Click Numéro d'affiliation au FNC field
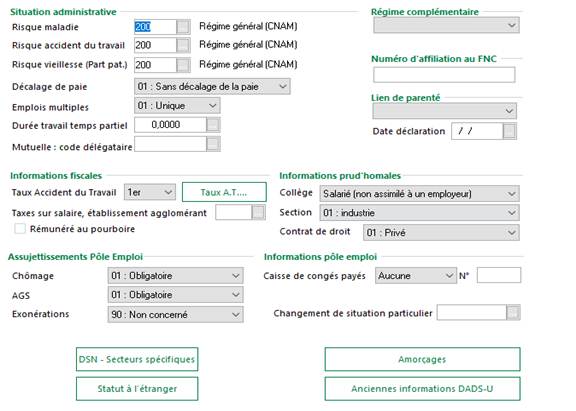576x411 pixels. tap(444, 75)
